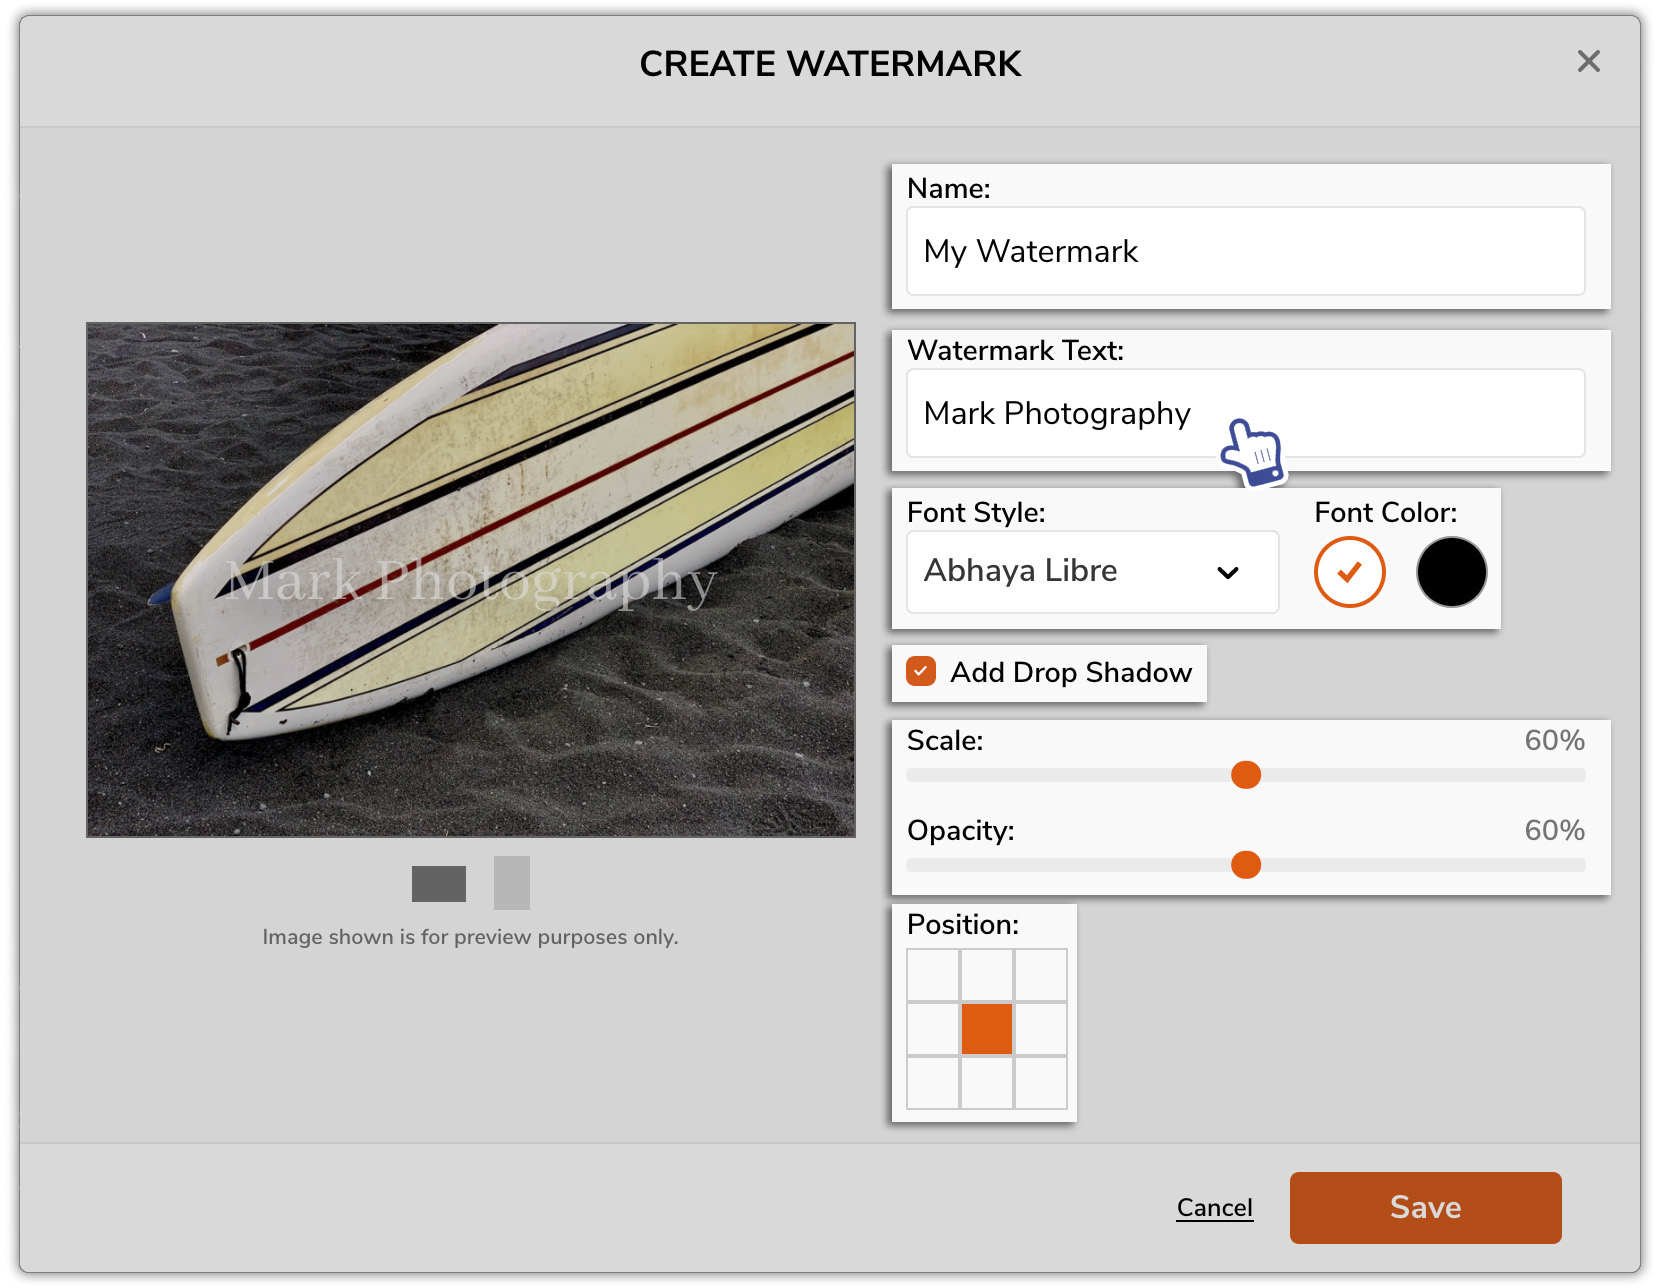Click the Watermark Text input field
This screenshot has height=1288, width=1660.
tap(1245, 414)
